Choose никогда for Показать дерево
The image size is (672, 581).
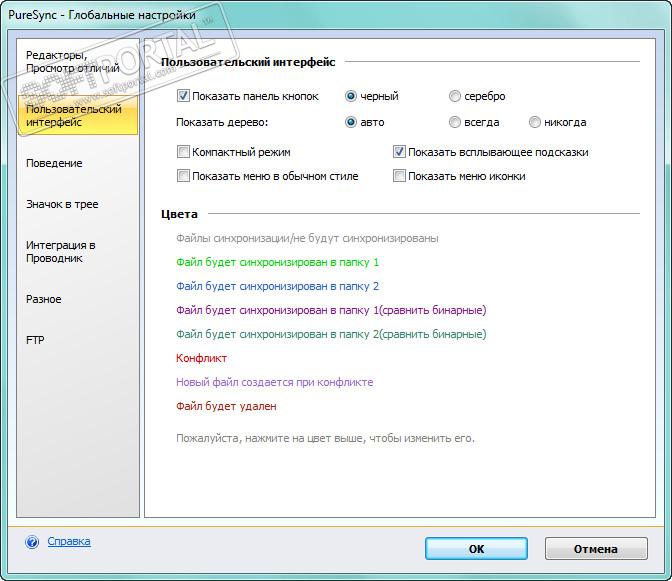click(534, 123)
